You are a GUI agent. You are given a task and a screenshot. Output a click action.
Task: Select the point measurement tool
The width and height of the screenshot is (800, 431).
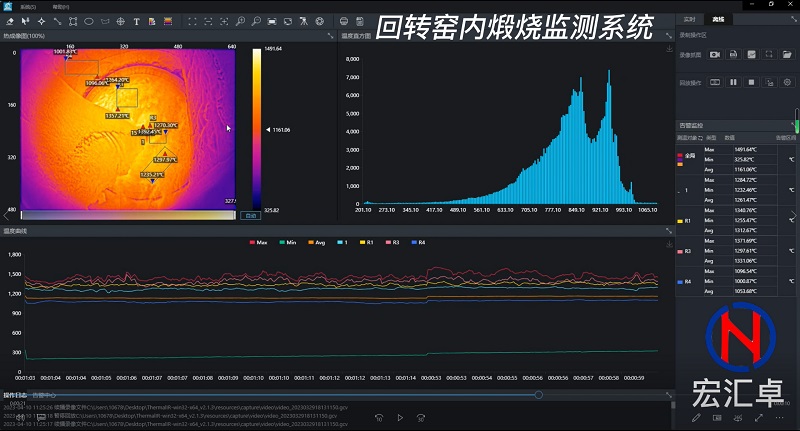pyautogui.click(x=41, y=21)
